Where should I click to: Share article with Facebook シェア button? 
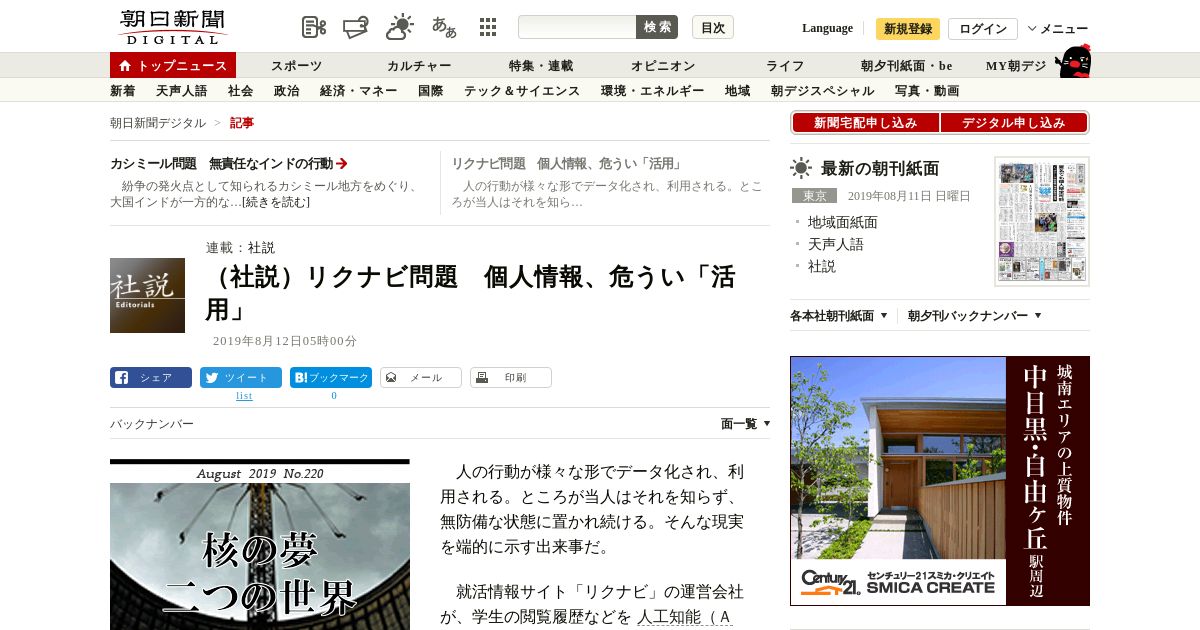[151, 378]
